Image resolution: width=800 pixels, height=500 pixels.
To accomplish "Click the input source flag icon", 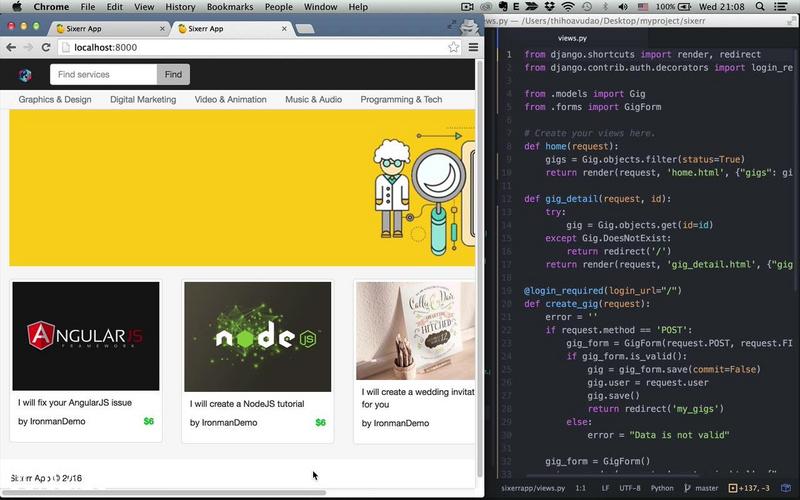I will 643,7.
